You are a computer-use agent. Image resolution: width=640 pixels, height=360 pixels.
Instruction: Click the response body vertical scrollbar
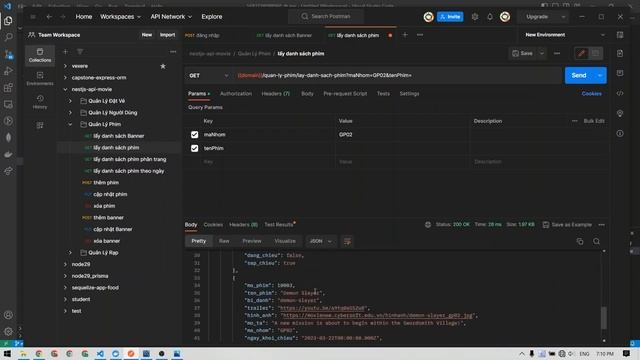coord(604,317)
